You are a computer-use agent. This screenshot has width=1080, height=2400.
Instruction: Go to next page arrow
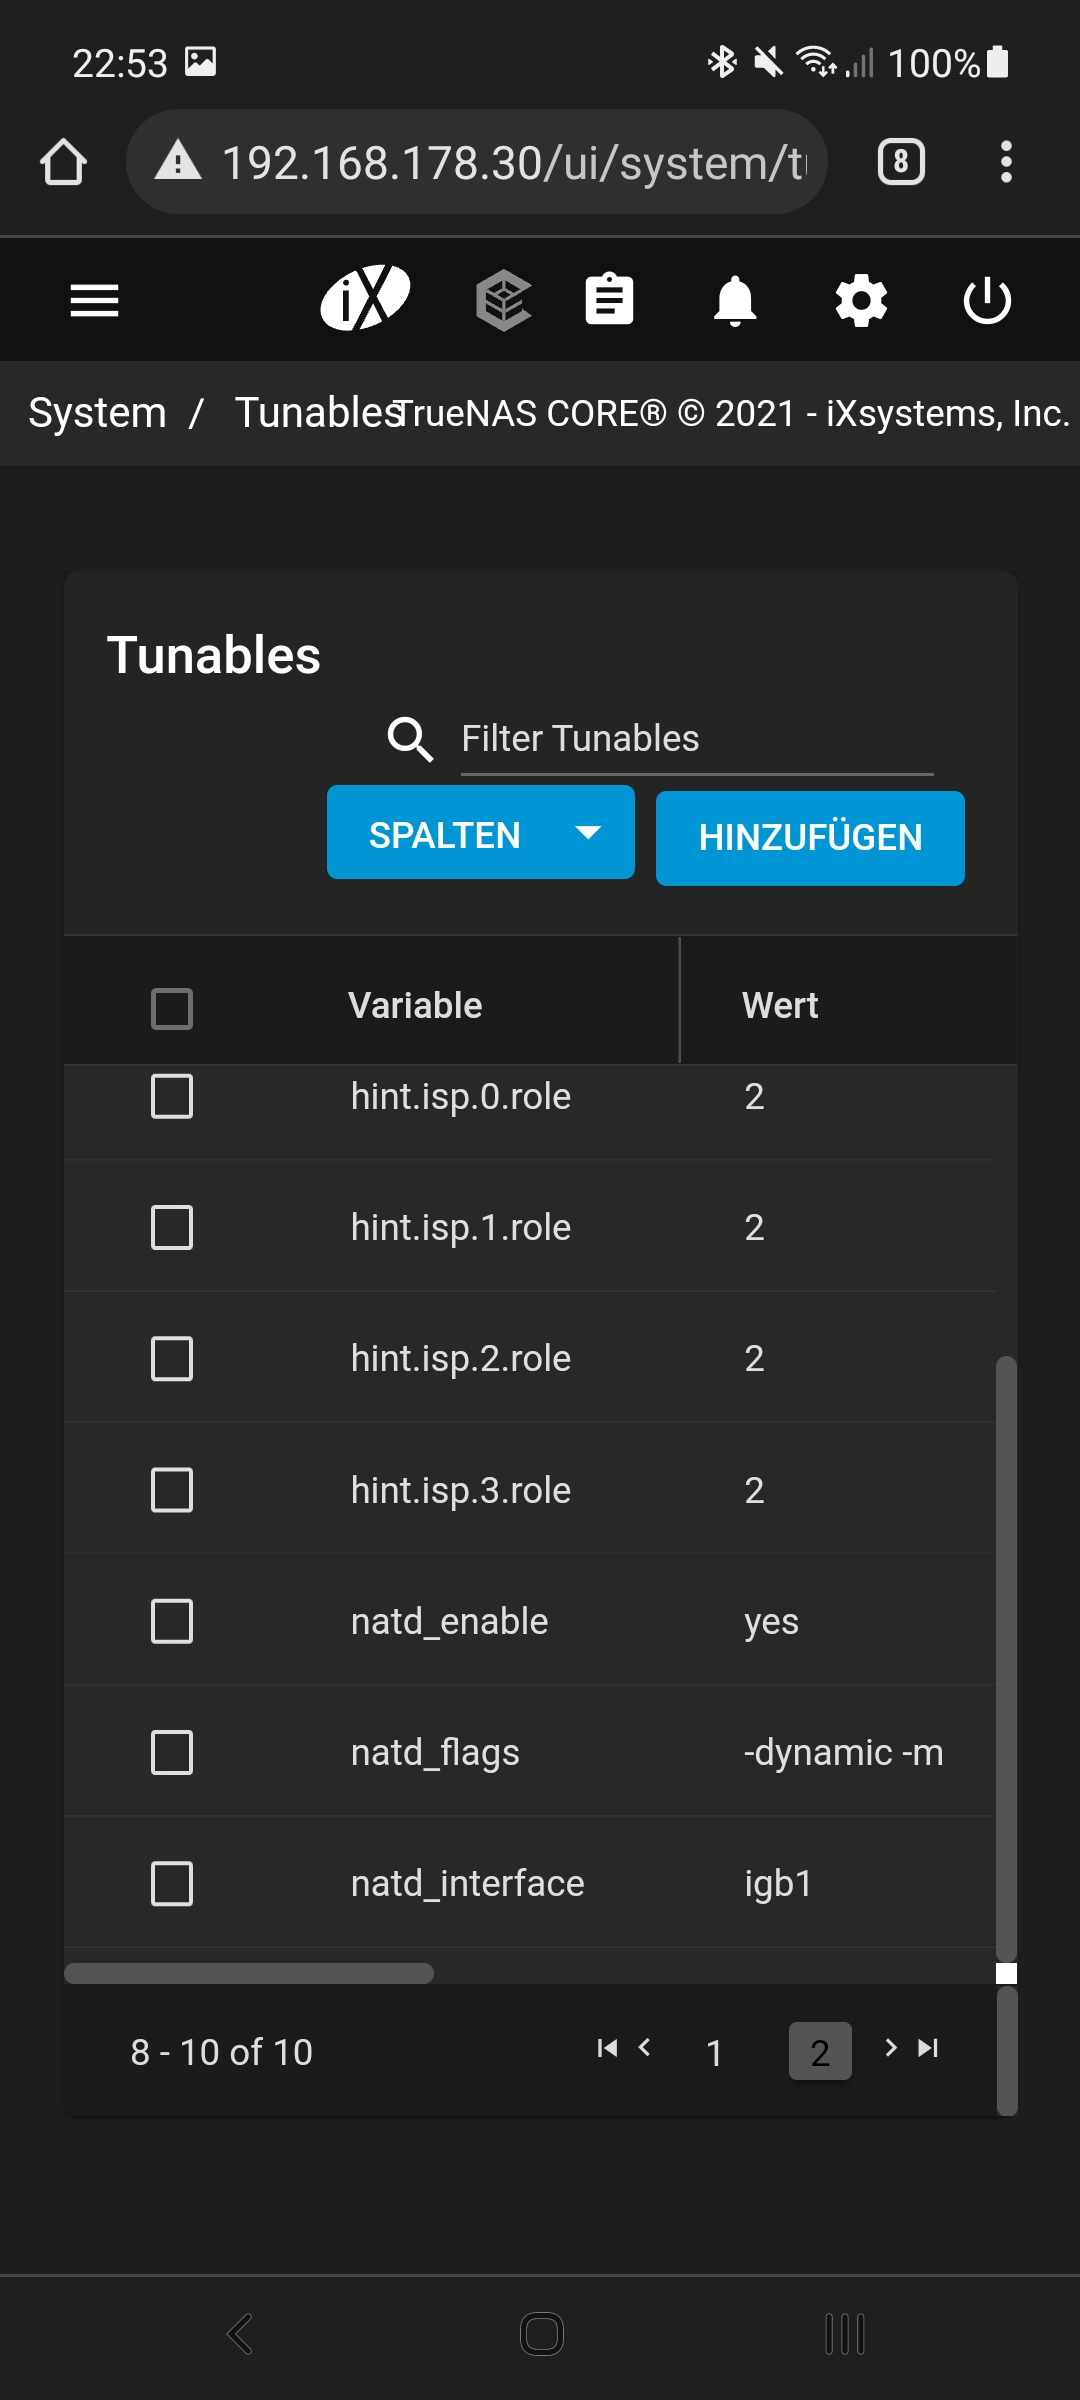[890, 2048]
